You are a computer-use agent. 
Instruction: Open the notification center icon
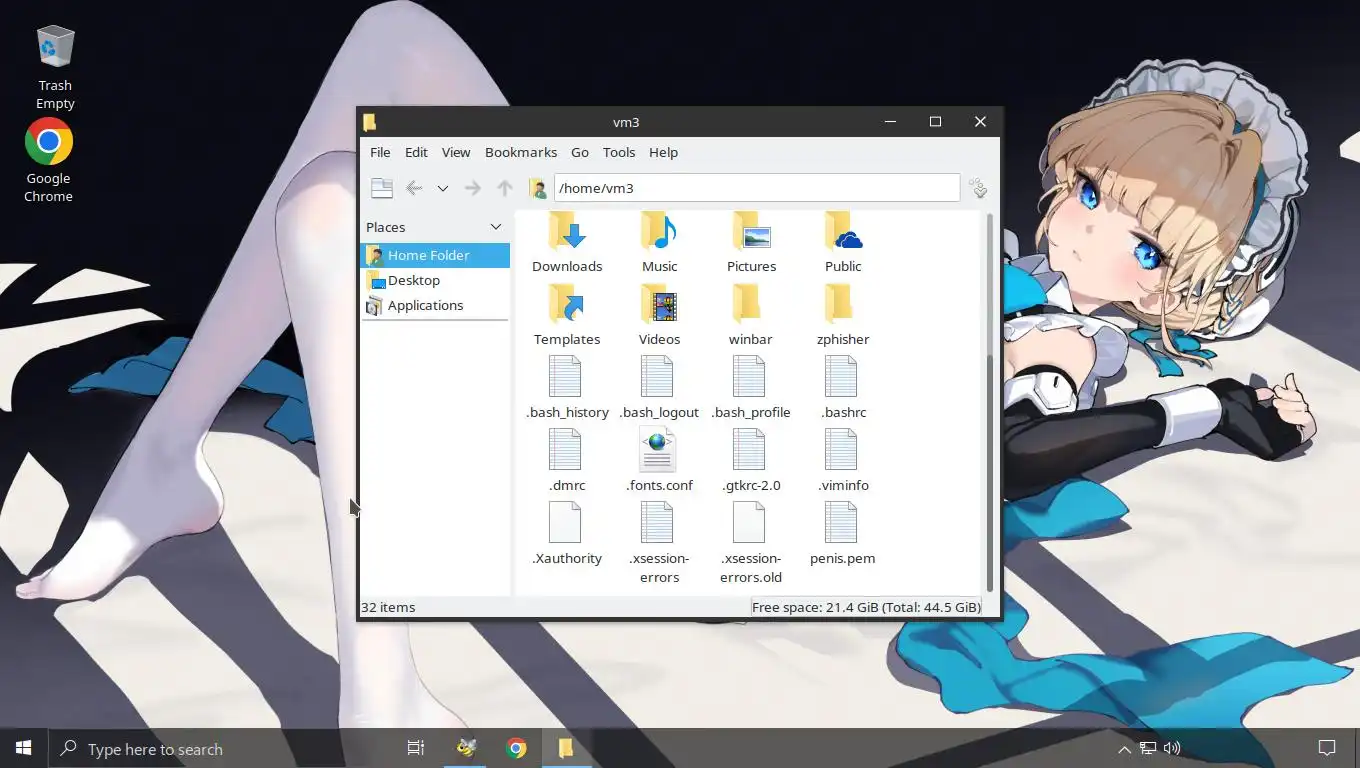(x=1327, y=748)
